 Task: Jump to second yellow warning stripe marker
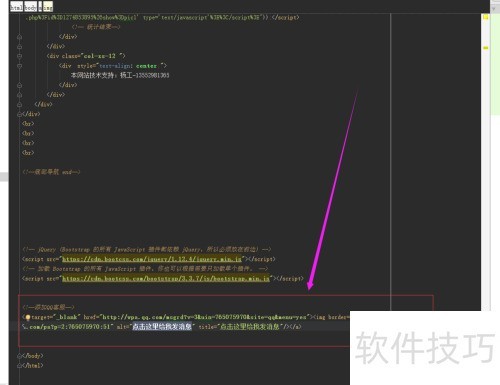tap(486, 48)
